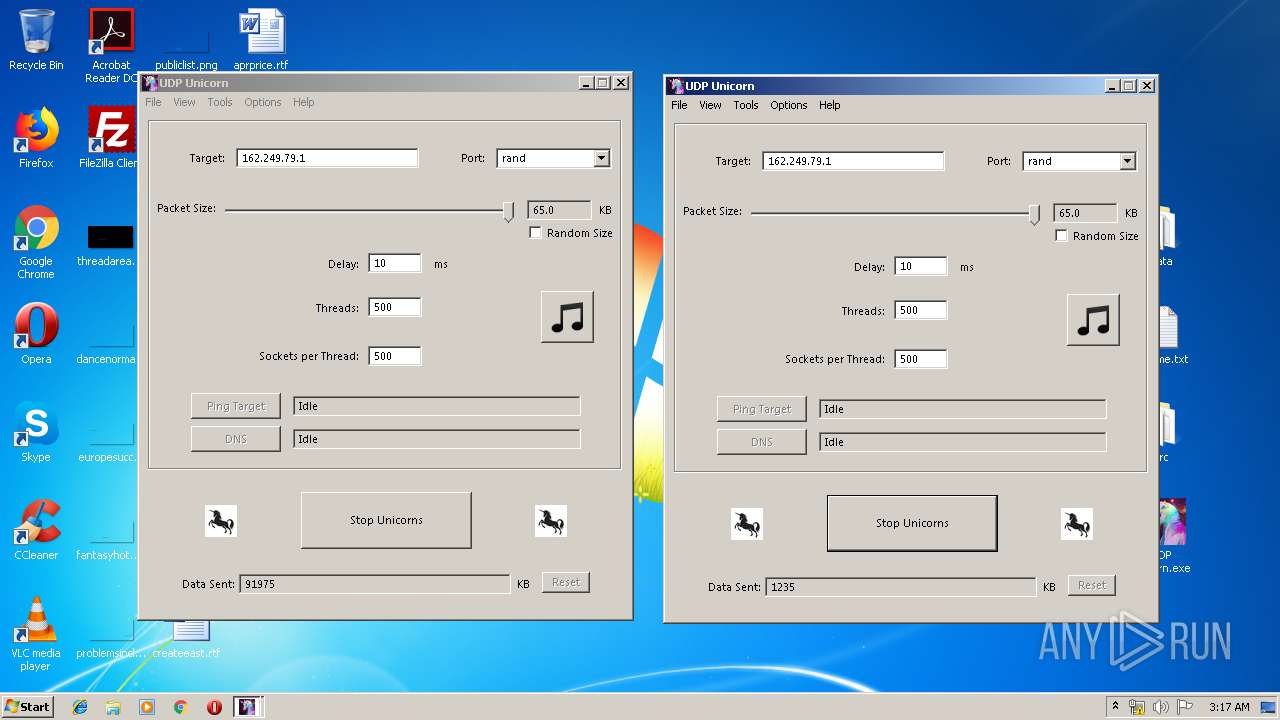Click Target field in left window

point(327,158)
